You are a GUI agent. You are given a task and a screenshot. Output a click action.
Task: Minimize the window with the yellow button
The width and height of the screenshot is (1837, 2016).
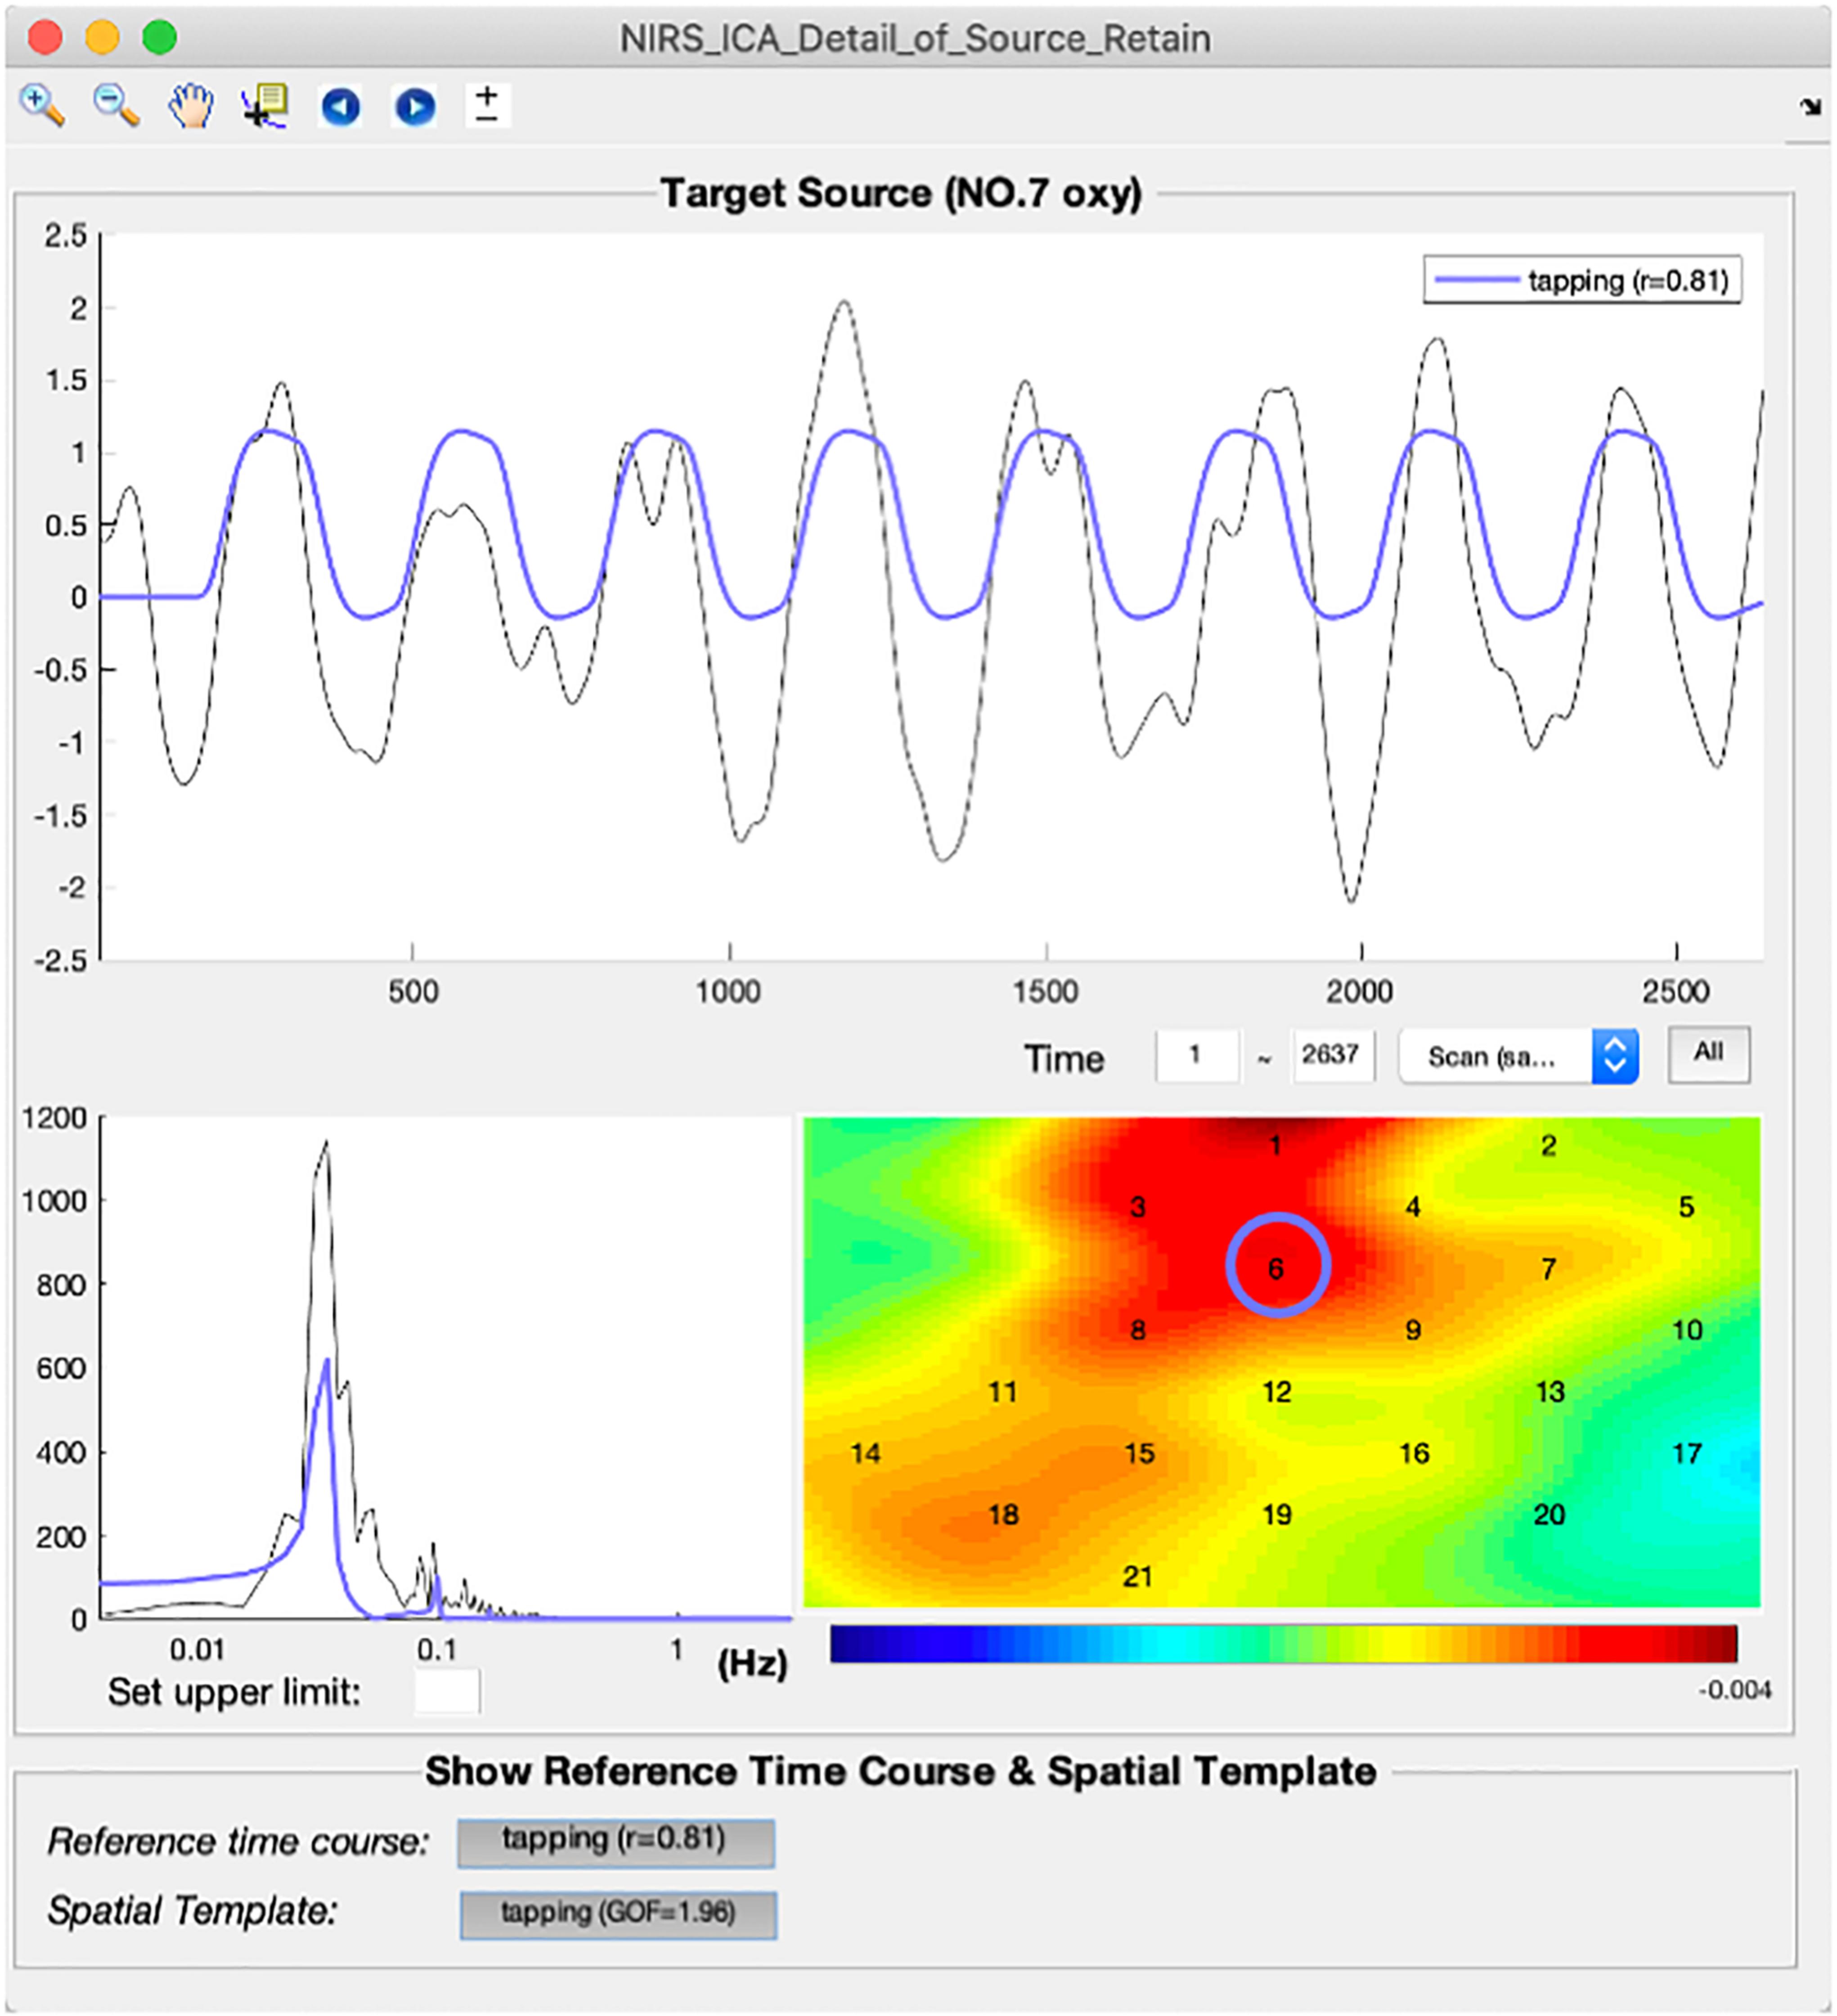coord(102,38)
